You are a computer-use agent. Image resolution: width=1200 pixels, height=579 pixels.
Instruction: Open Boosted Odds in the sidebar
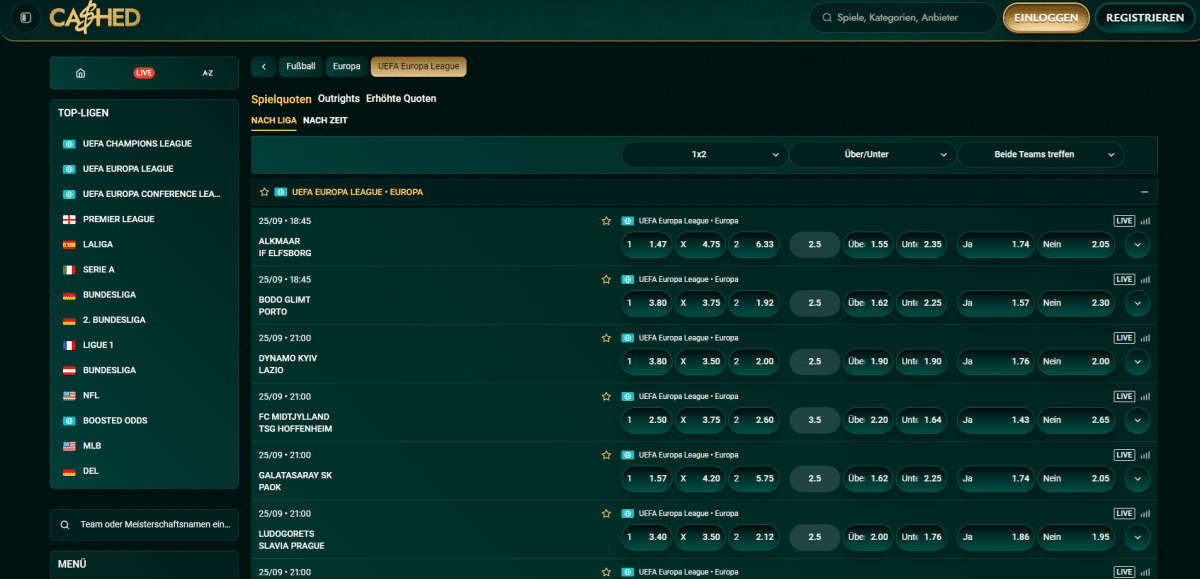[115, 420]
